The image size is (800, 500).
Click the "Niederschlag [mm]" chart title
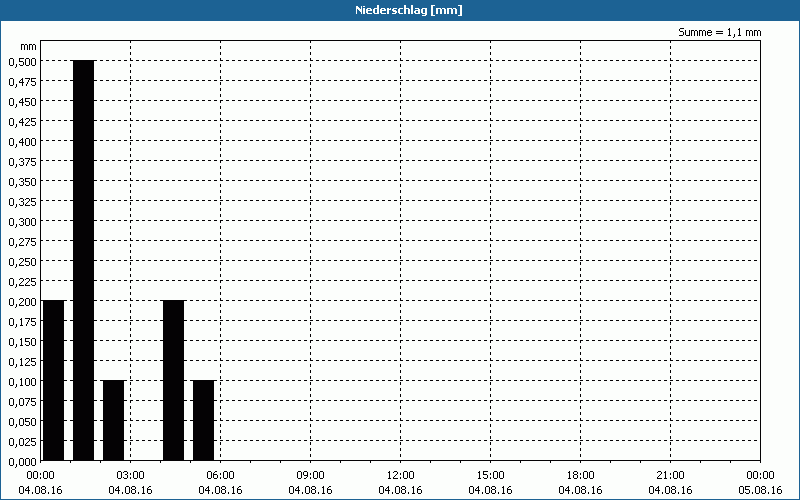coord(409,10)
